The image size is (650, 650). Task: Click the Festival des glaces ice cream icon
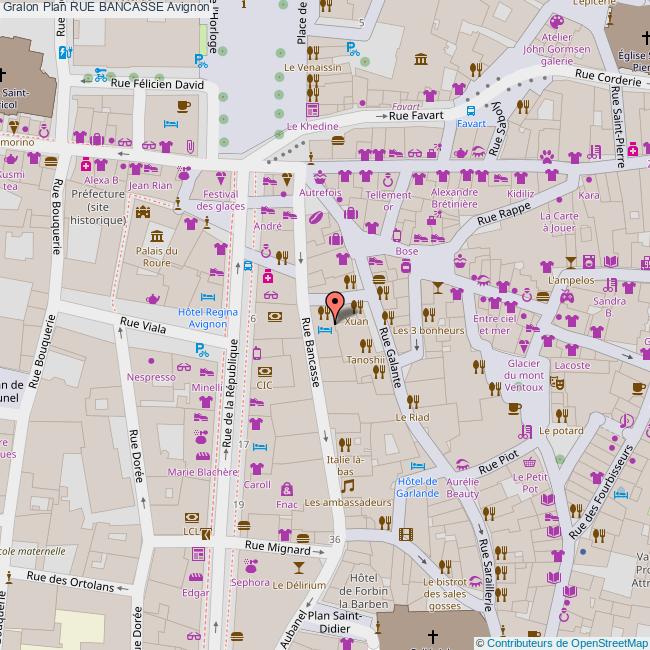pyautogui.click(x=221, y=179)
